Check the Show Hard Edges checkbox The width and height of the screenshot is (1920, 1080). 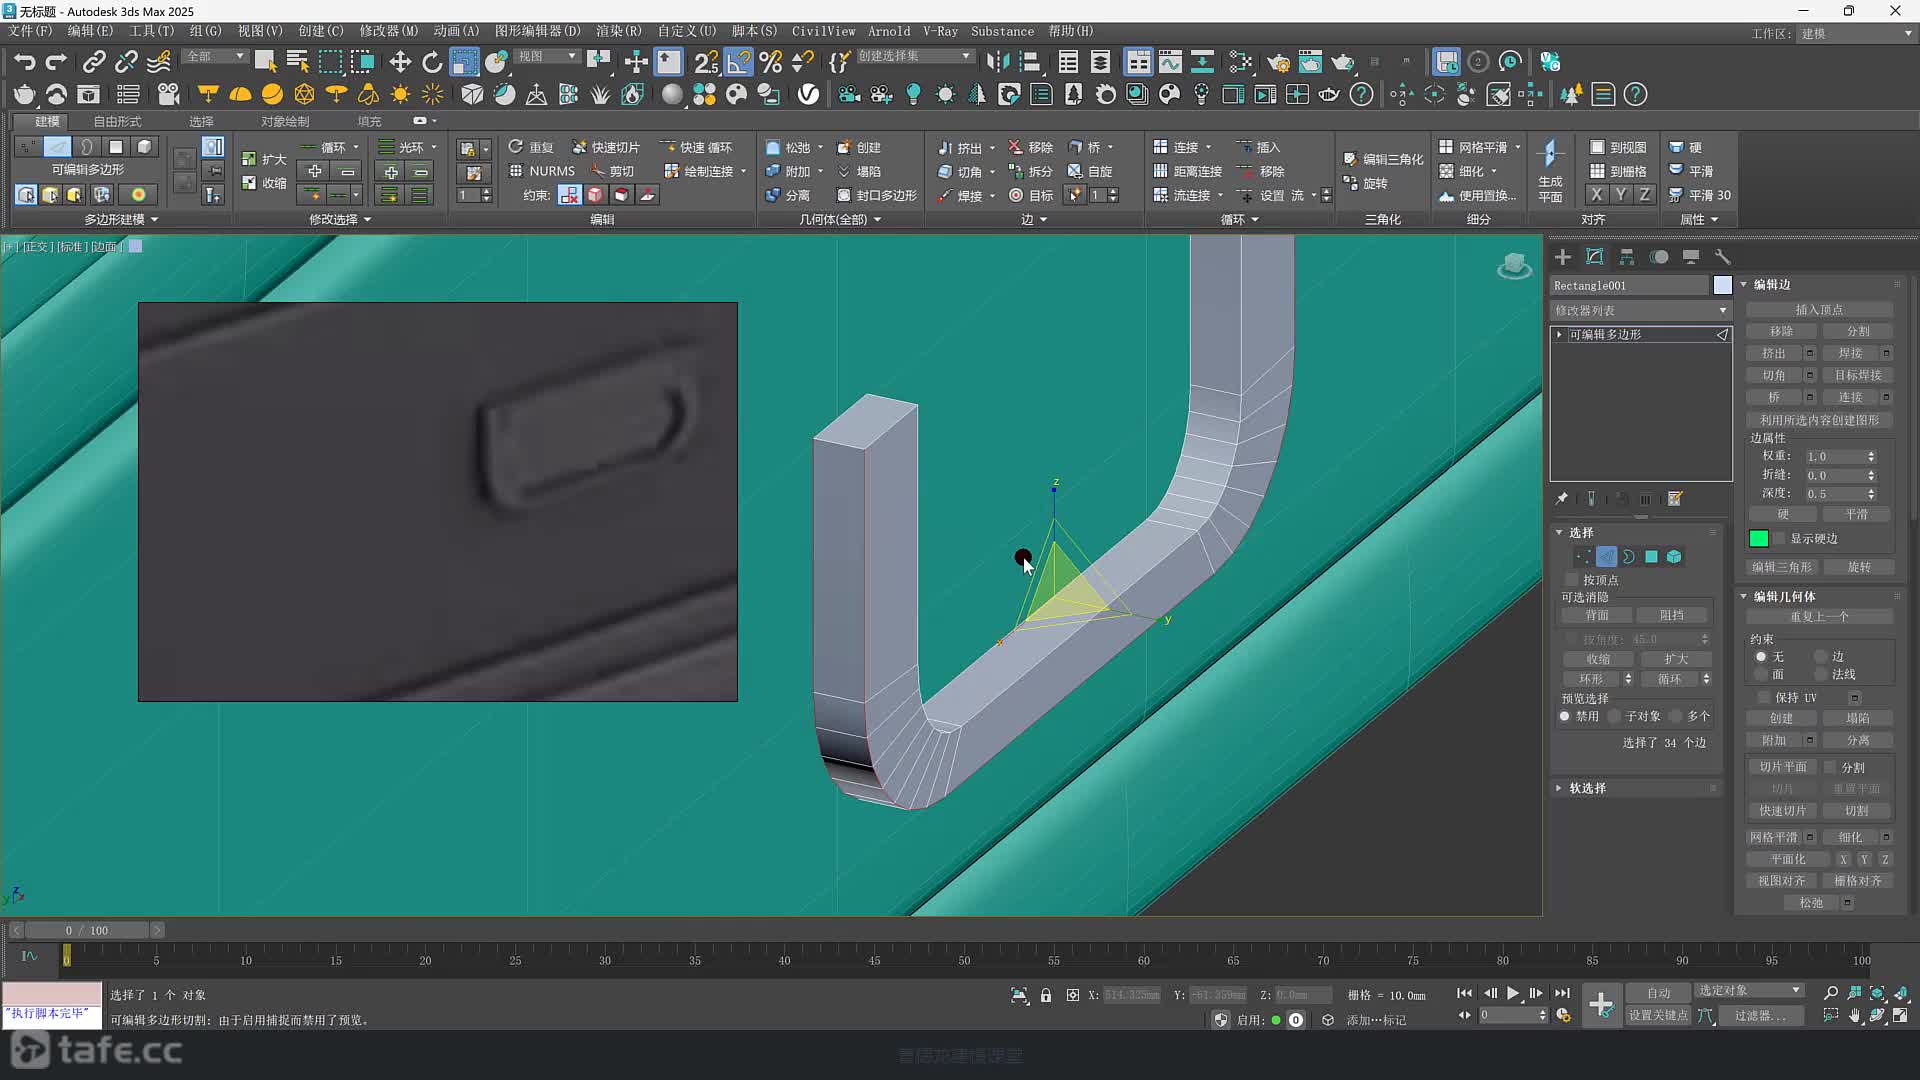(x=1780, y=538)
